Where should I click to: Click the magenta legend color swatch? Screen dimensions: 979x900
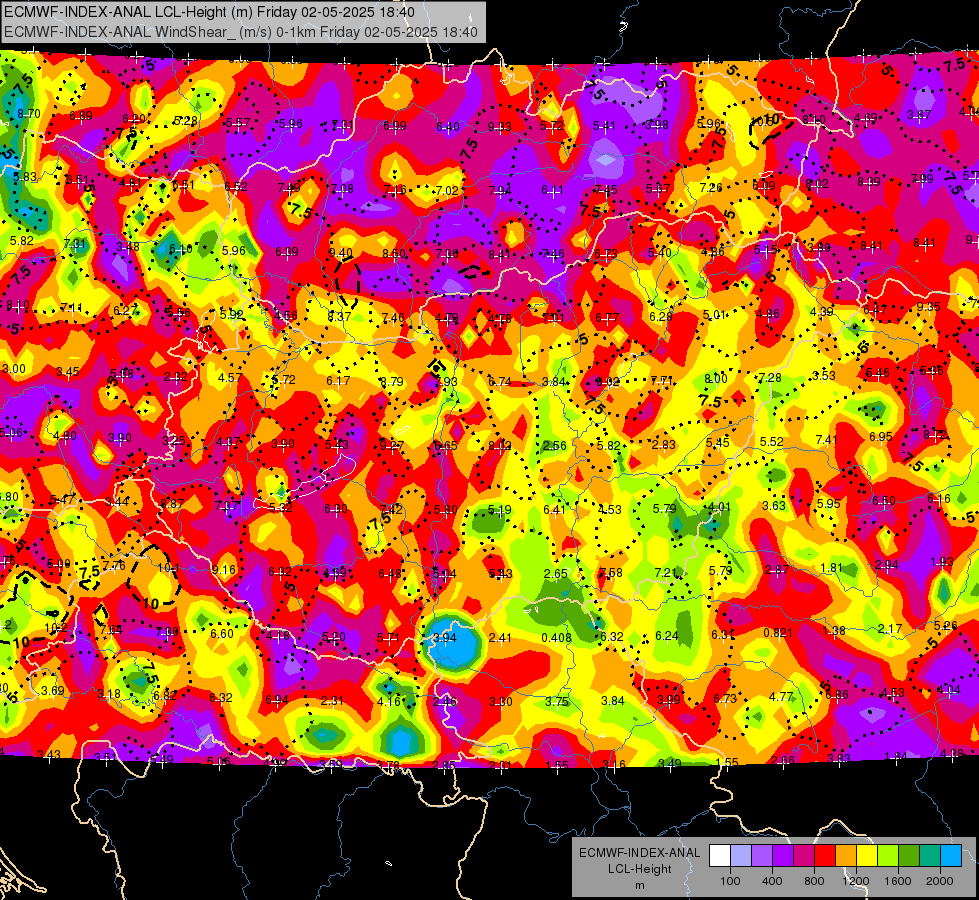pyautogui.click(x=804, y=855)
